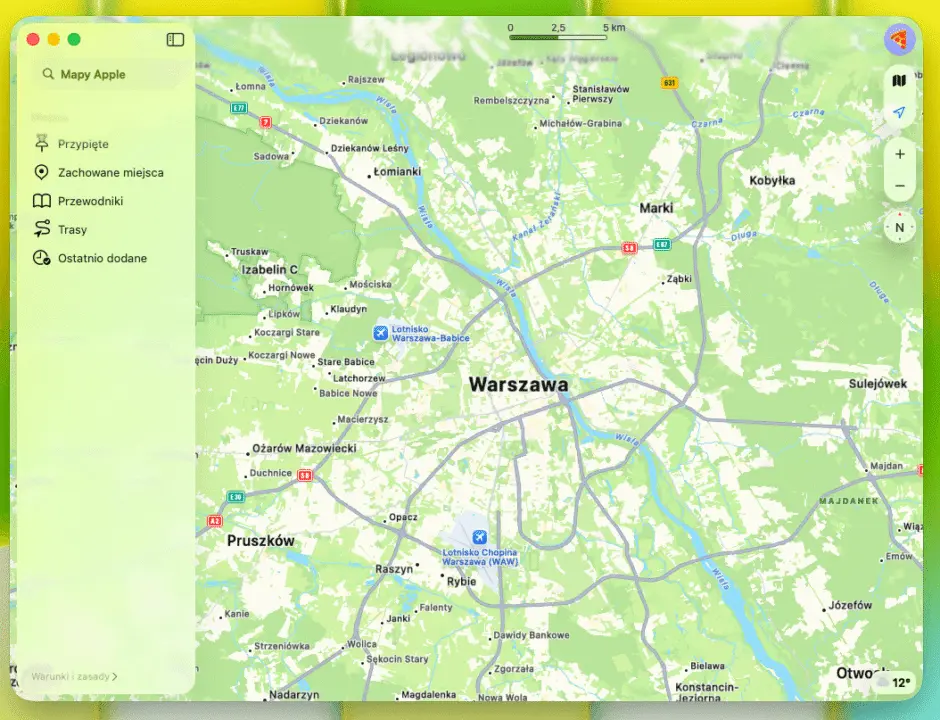Open Przypięte in the sidebar

[83, 144]
